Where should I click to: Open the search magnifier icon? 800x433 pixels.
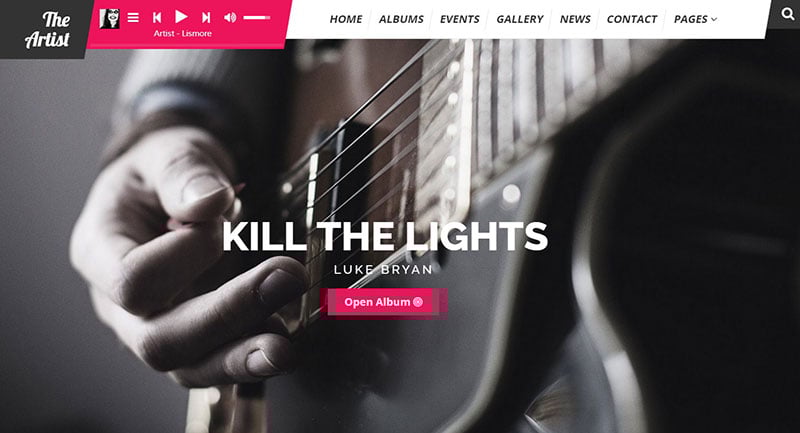pyautogui.click(x=788, y=14)
